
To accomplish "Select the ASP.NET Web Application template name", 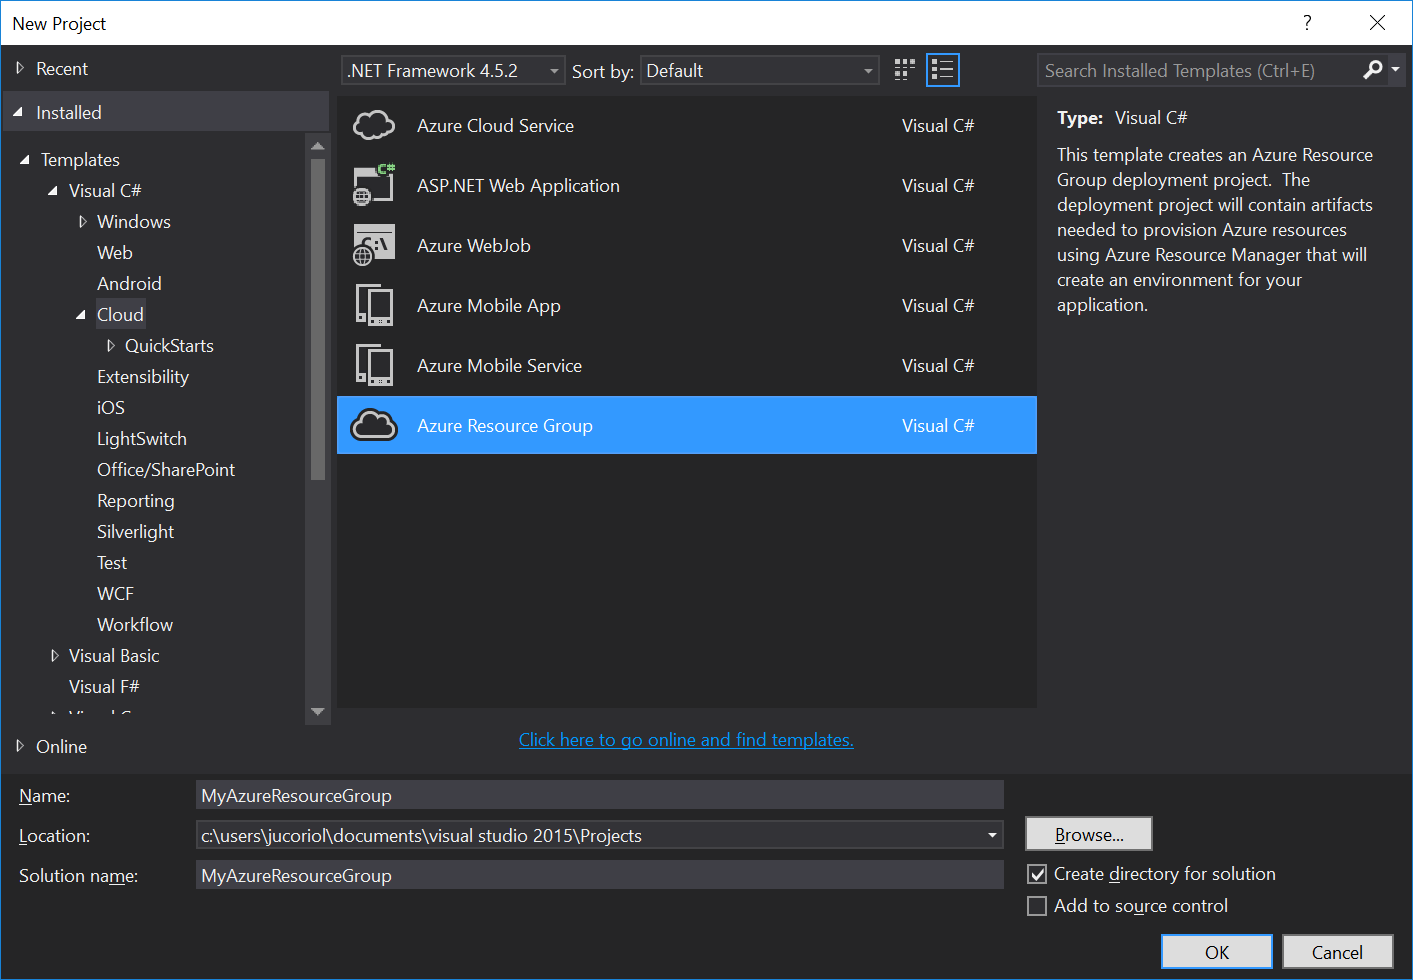I will [x=518, y=185].
